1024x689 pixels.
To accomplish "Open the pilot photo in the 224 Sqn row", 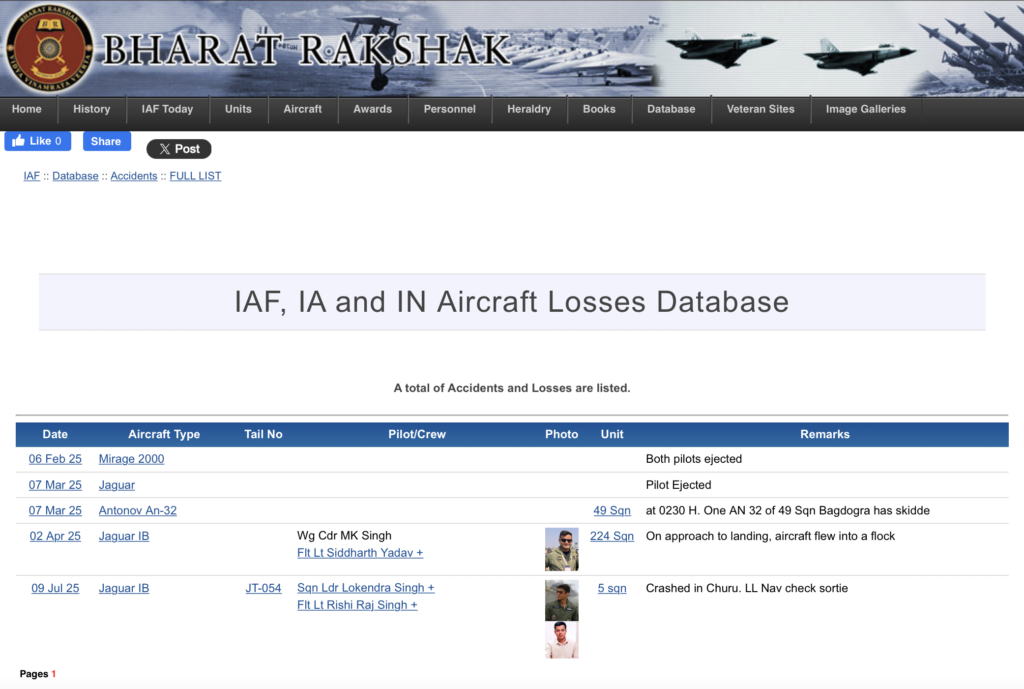I will [562, 549].
